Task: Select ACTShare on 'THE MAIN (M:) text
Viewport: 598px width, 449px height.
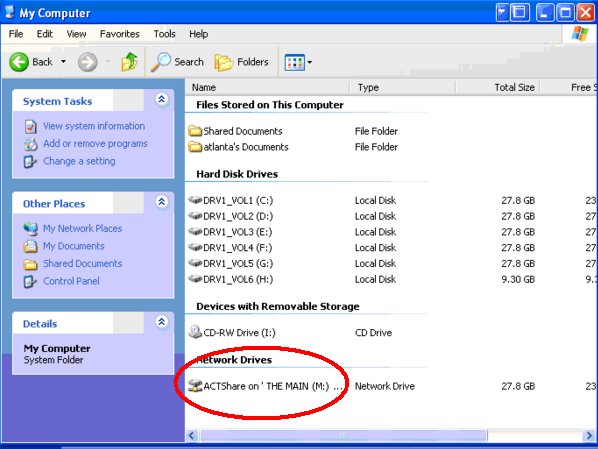Action: click(266, 386)
